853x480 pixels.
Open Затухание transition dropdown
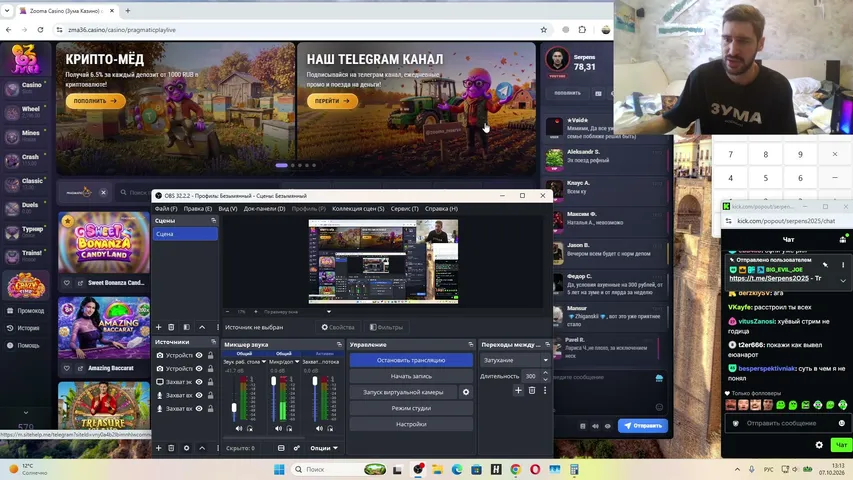(x=515, y=360)
